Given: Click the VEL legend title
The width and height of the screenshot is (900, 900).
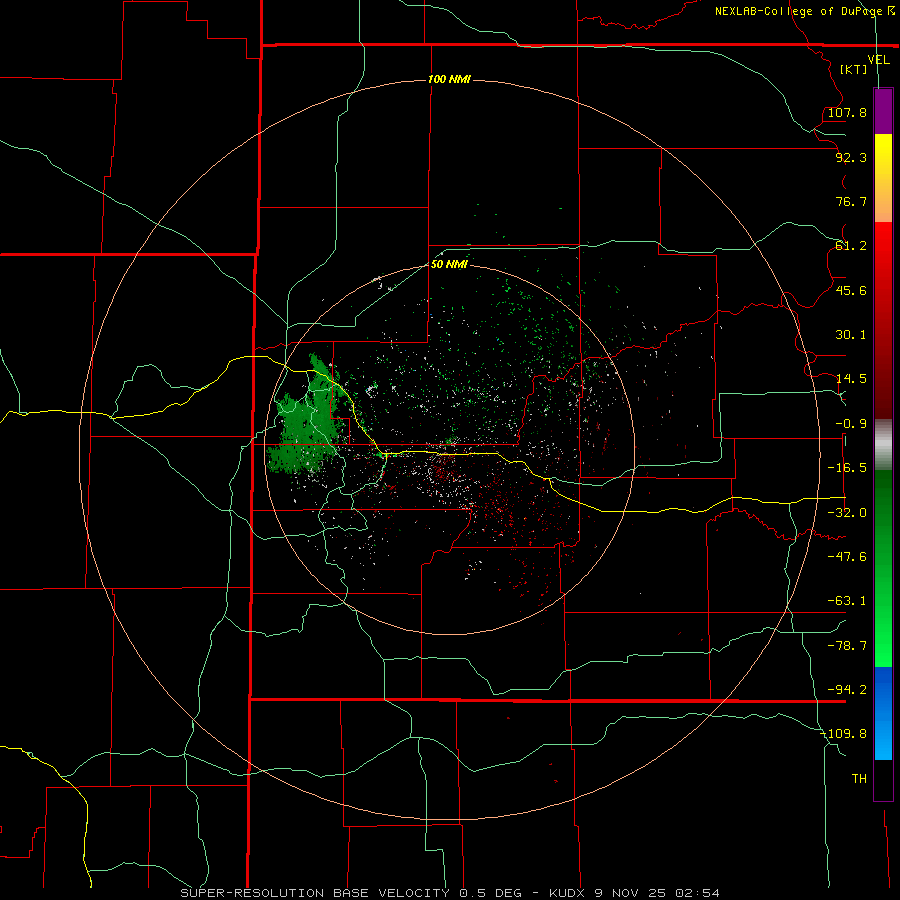Looking at the screenshot, I should coord(878,59).
